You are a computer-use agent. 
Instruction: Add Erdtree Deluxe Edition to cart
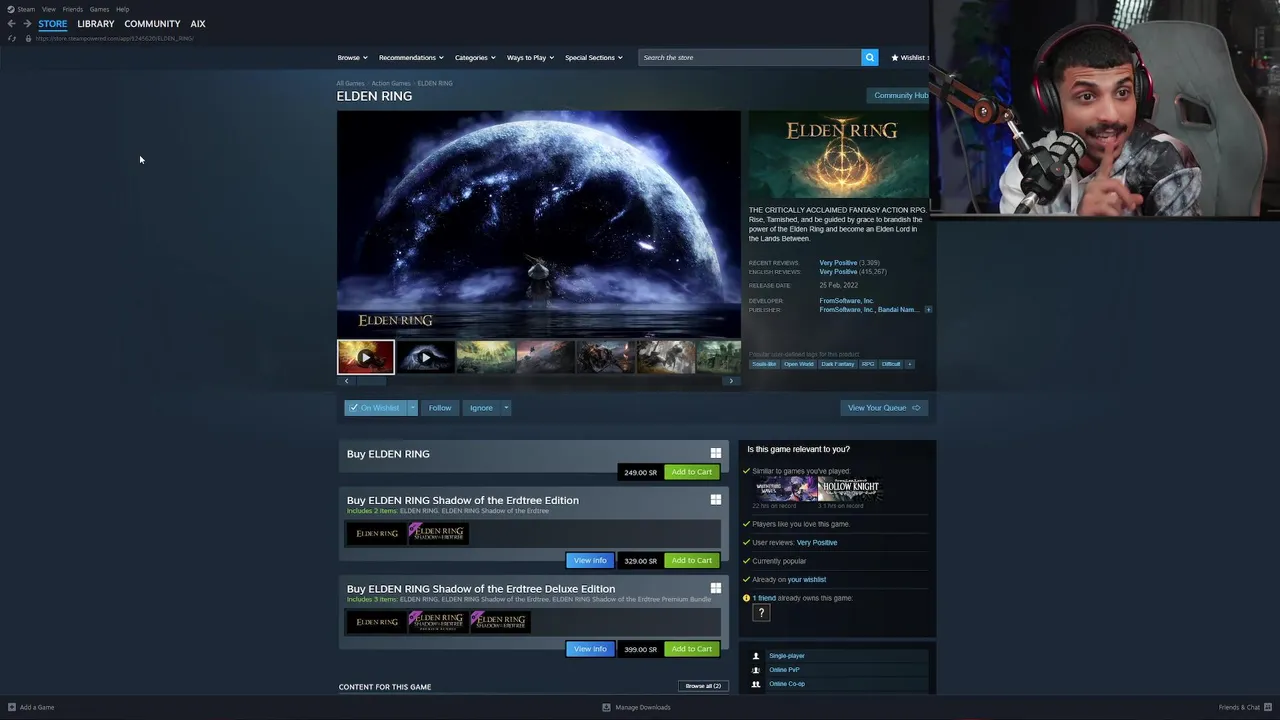tap(692, 649)
